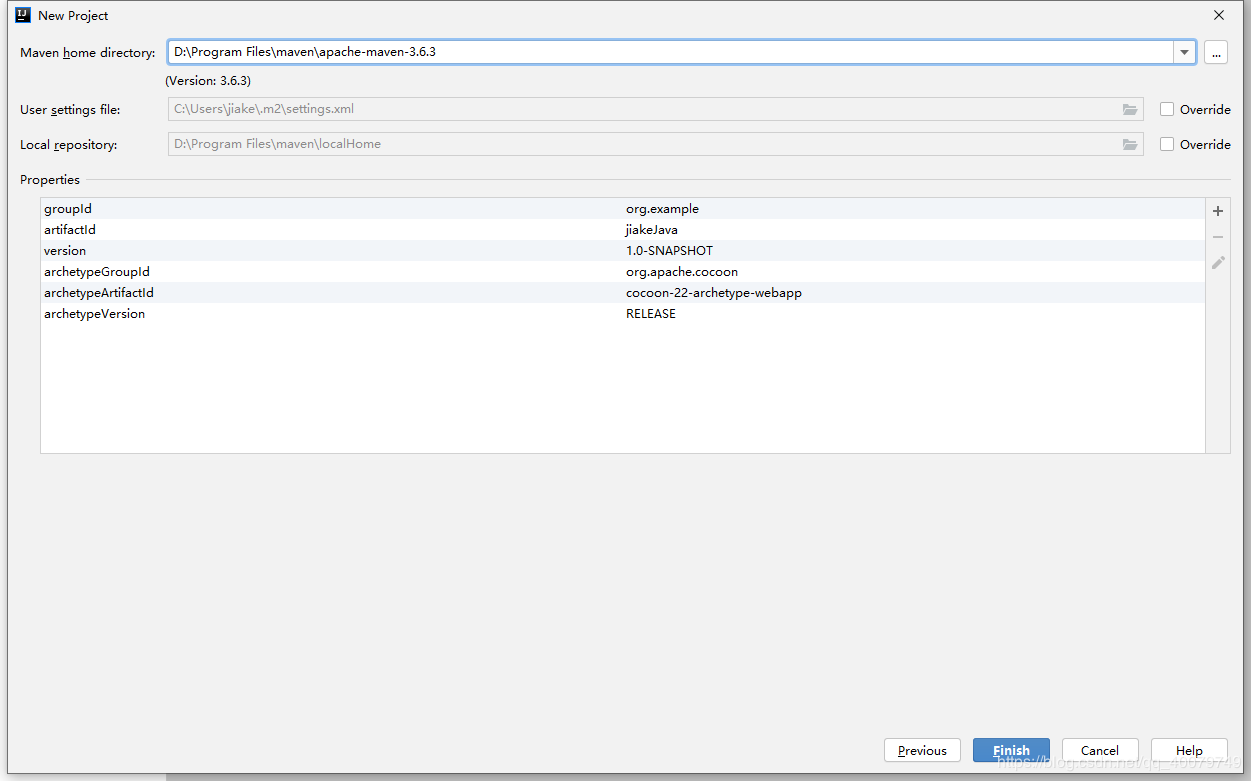Click the Finish button
Image resolution: width=1251 pixels, height=781 pixels.
(1011, 750)
